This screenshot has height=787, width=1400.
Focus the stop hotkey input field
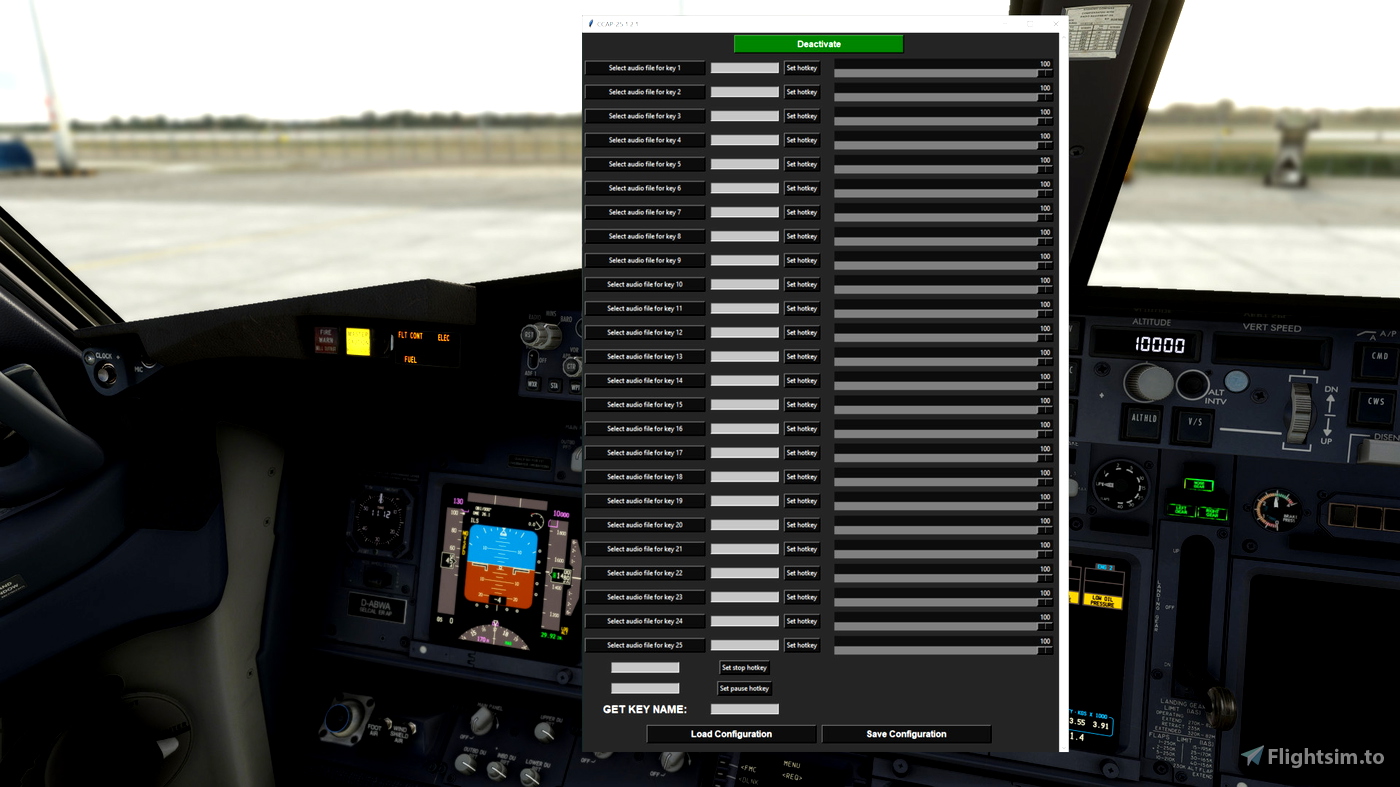coord(645,668)
